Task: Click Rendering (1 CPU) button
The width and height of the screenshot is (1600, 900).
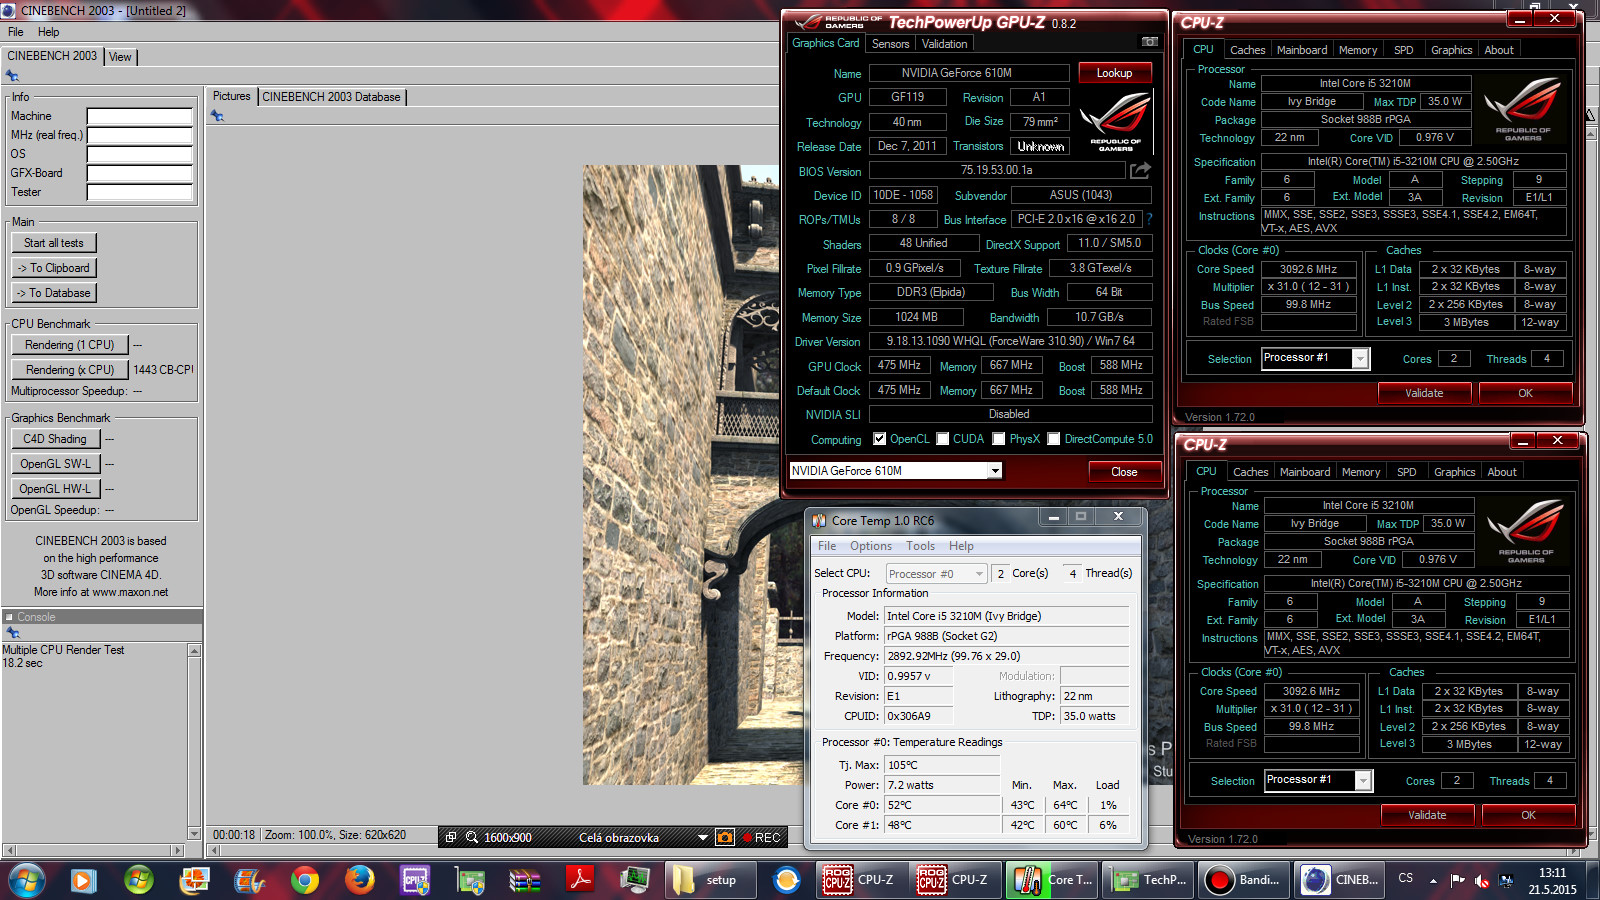Action: pos(70,345)
